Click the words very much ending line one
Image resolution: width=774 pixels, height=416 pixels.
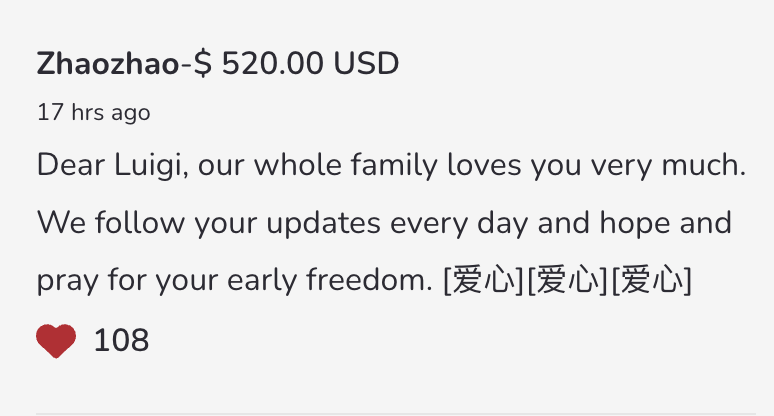[x=668, y=165]
